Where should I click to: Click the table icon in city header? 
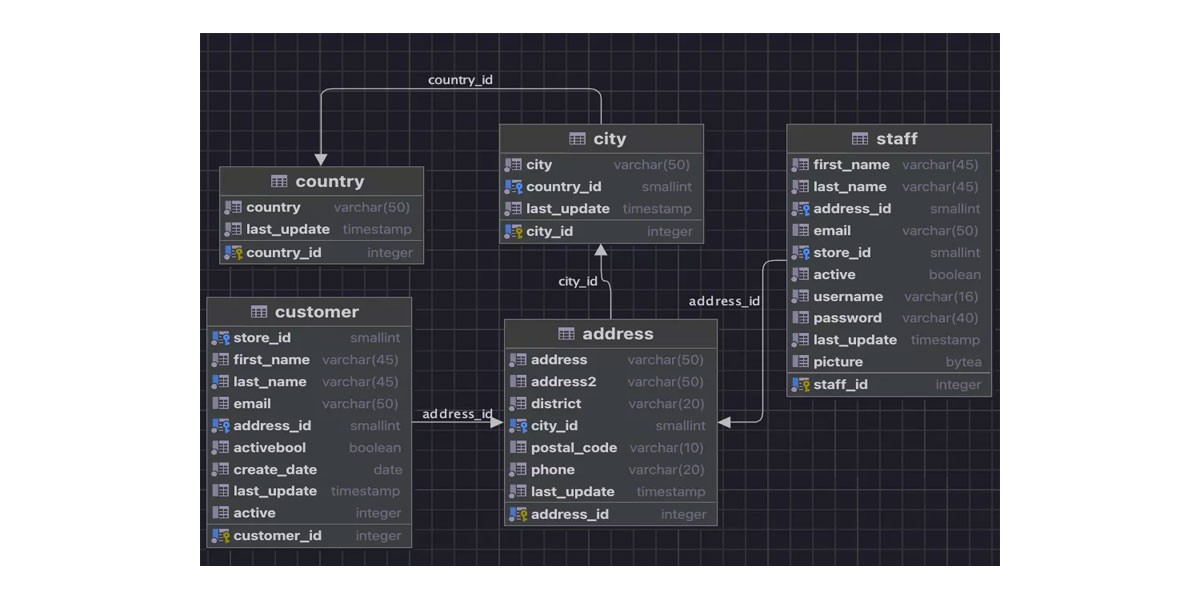[x=577, y=139]
